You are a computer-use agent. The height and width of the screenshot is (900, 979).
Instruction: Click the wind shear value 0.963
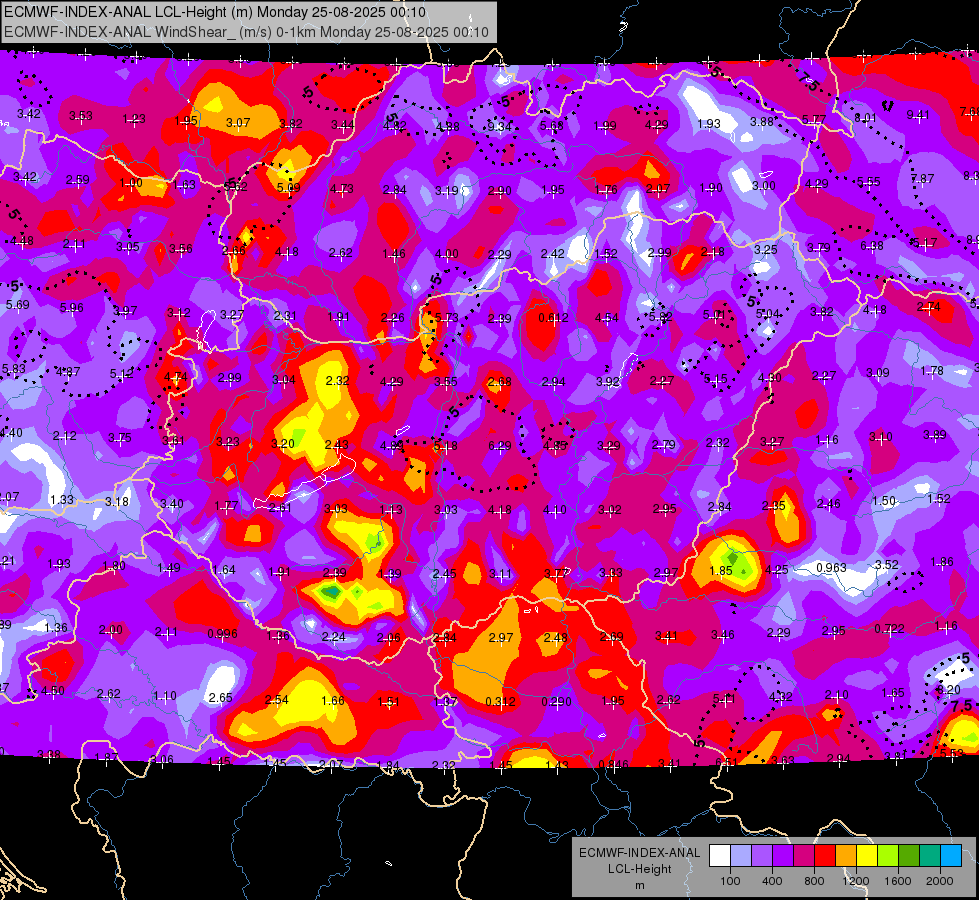click(x=831, y=567)
